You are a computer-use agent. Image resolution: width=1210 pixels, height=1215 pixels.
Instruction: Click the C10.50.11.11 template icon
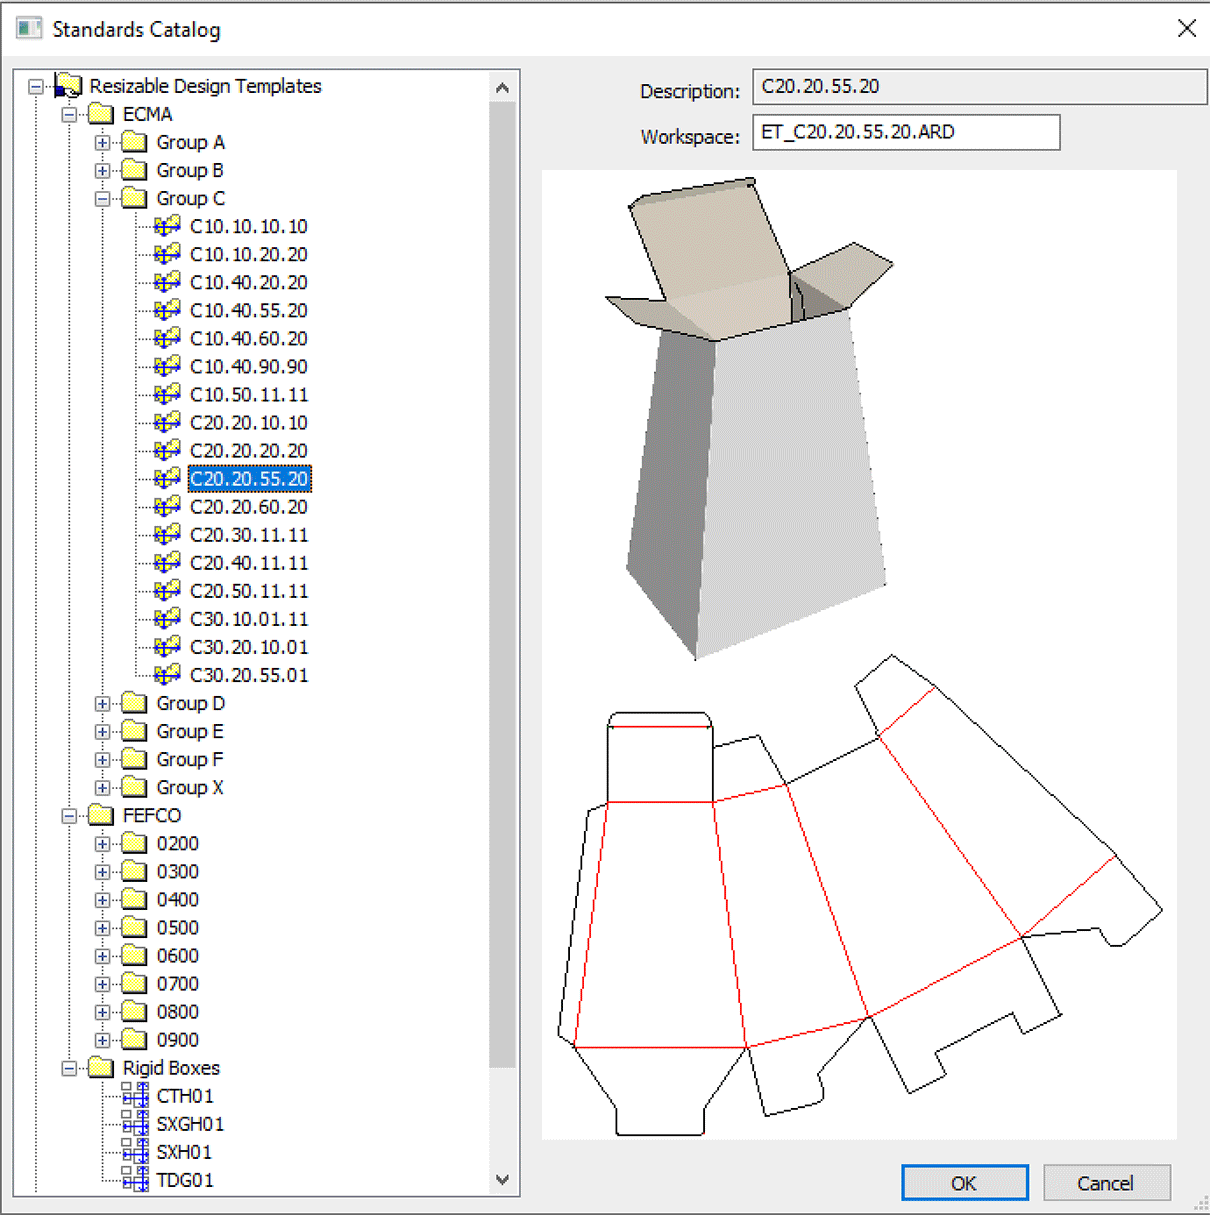pyautogui.click(x=167, y=394)
